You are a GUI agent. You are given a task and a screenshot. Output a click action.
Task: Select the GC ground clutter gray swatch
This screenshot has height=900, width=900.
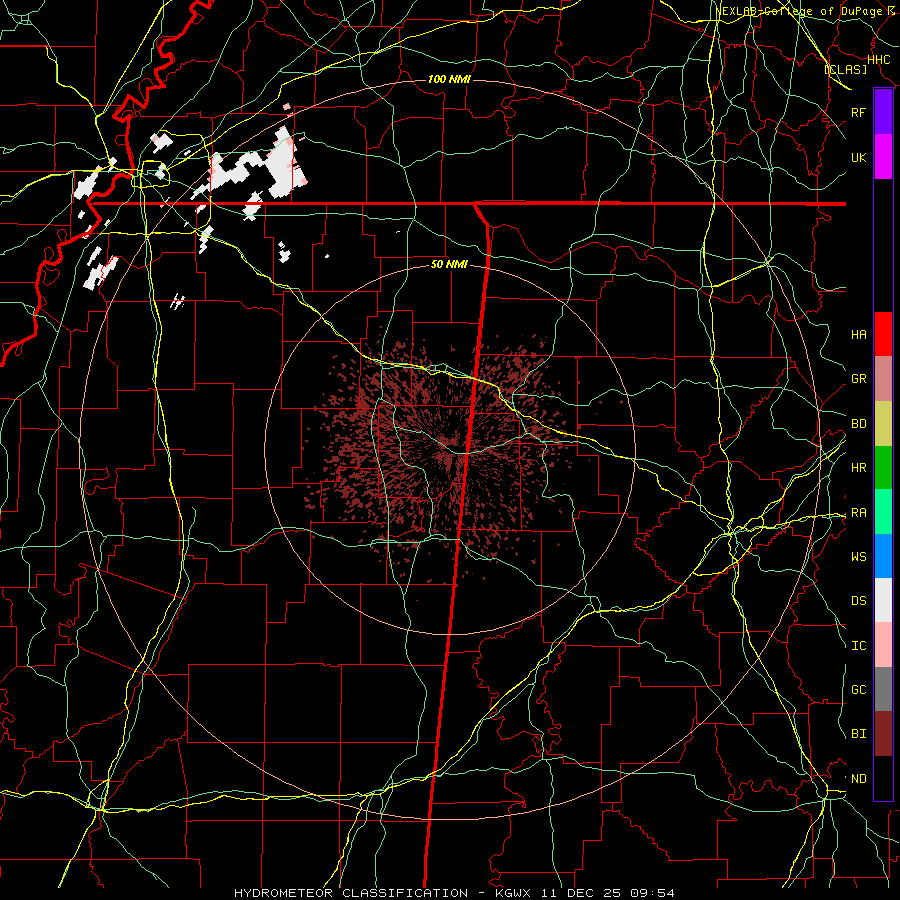883,689
